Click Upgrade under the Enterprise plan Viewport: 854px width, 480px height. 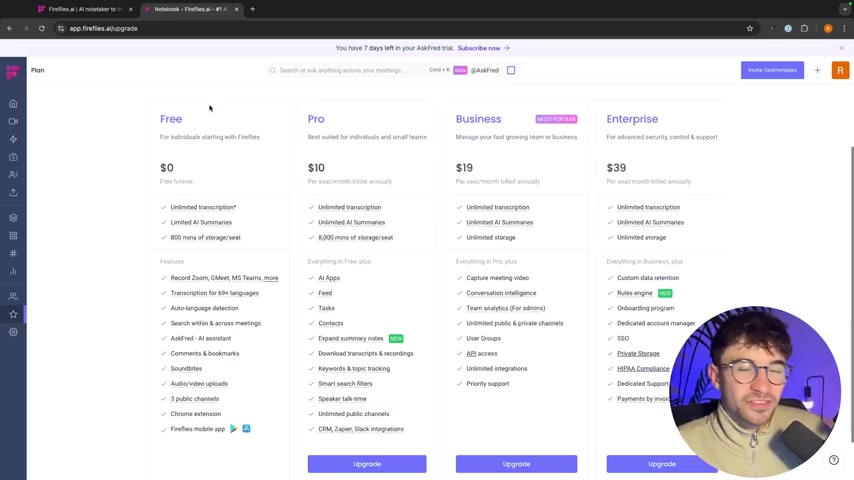(x=662, y=464)
